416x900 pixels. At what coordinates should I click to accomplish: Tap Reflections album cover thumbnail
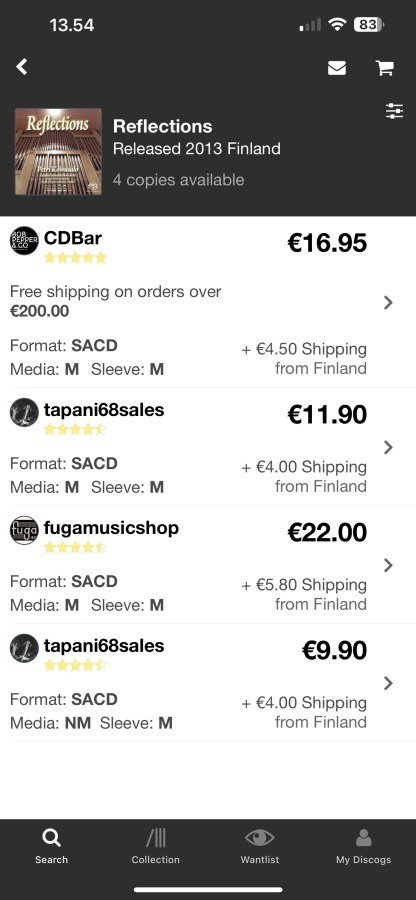[x=58, y=152]
